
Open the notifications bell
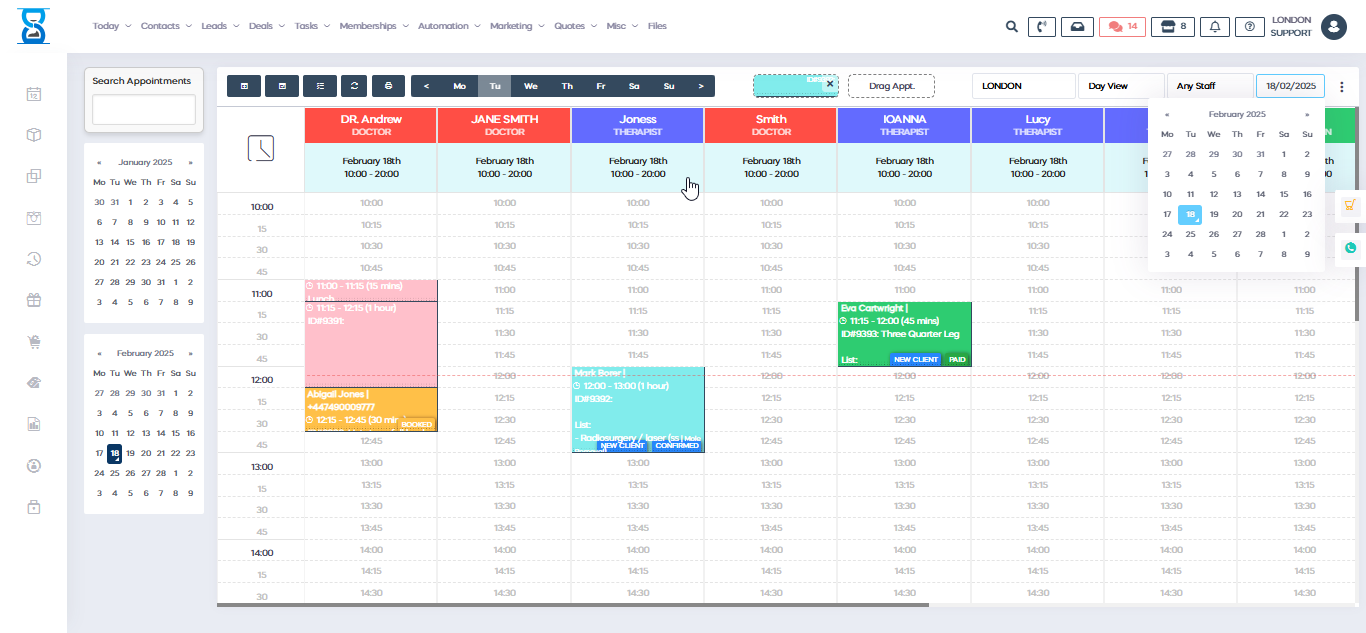point(1215,27)
